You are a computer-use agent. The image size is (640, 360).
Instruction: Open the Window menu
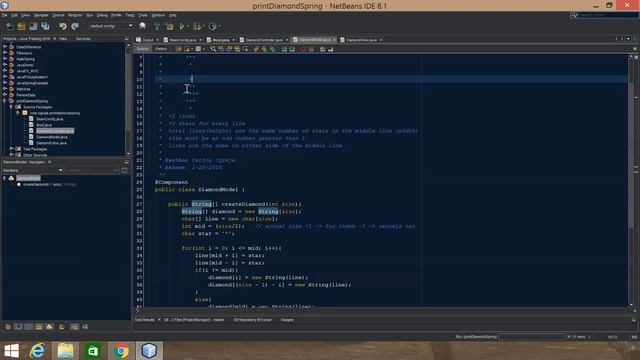point(158,15)
